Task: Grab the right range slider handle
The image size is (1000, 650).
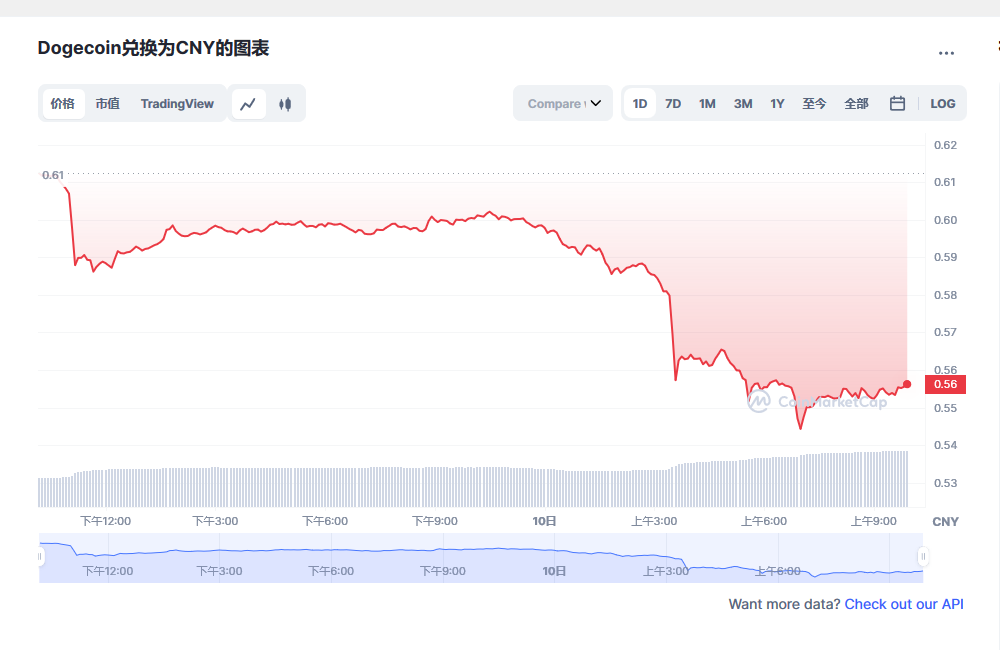Action: click(x=923, y=557)
